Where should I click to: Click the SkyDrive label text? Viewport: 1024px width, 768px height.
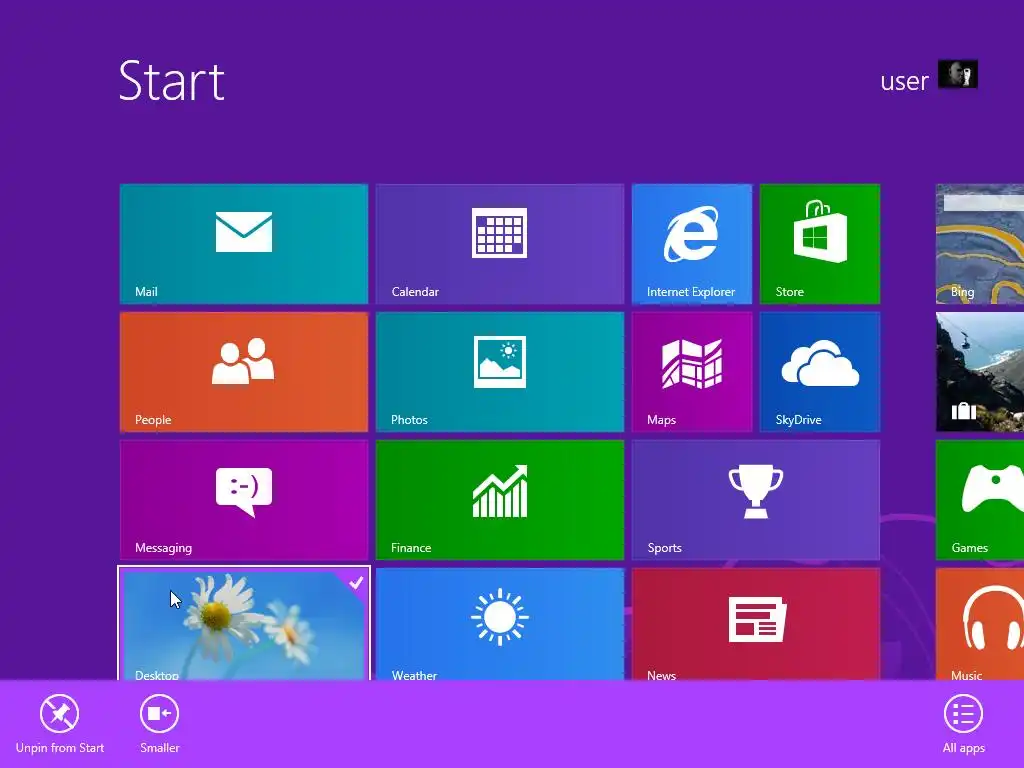click(798, 420)
